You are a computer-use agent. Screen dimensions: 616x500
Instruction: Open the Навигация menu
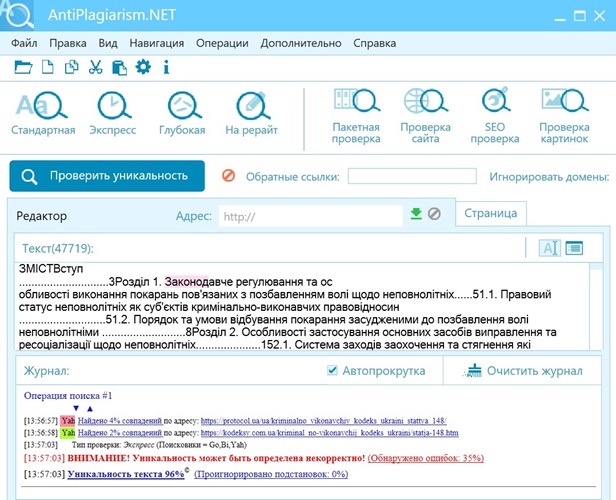click(157, 43)
